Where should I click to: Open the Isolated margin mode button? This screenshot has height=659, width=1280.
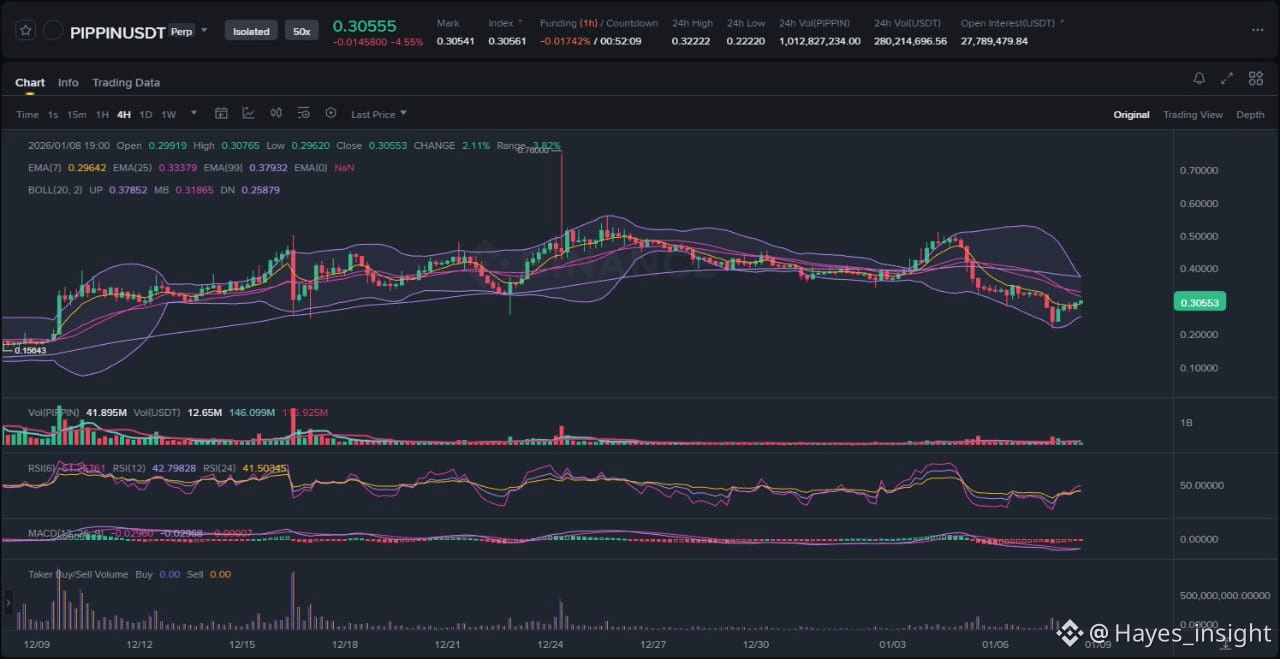click(x=251, y=31)
